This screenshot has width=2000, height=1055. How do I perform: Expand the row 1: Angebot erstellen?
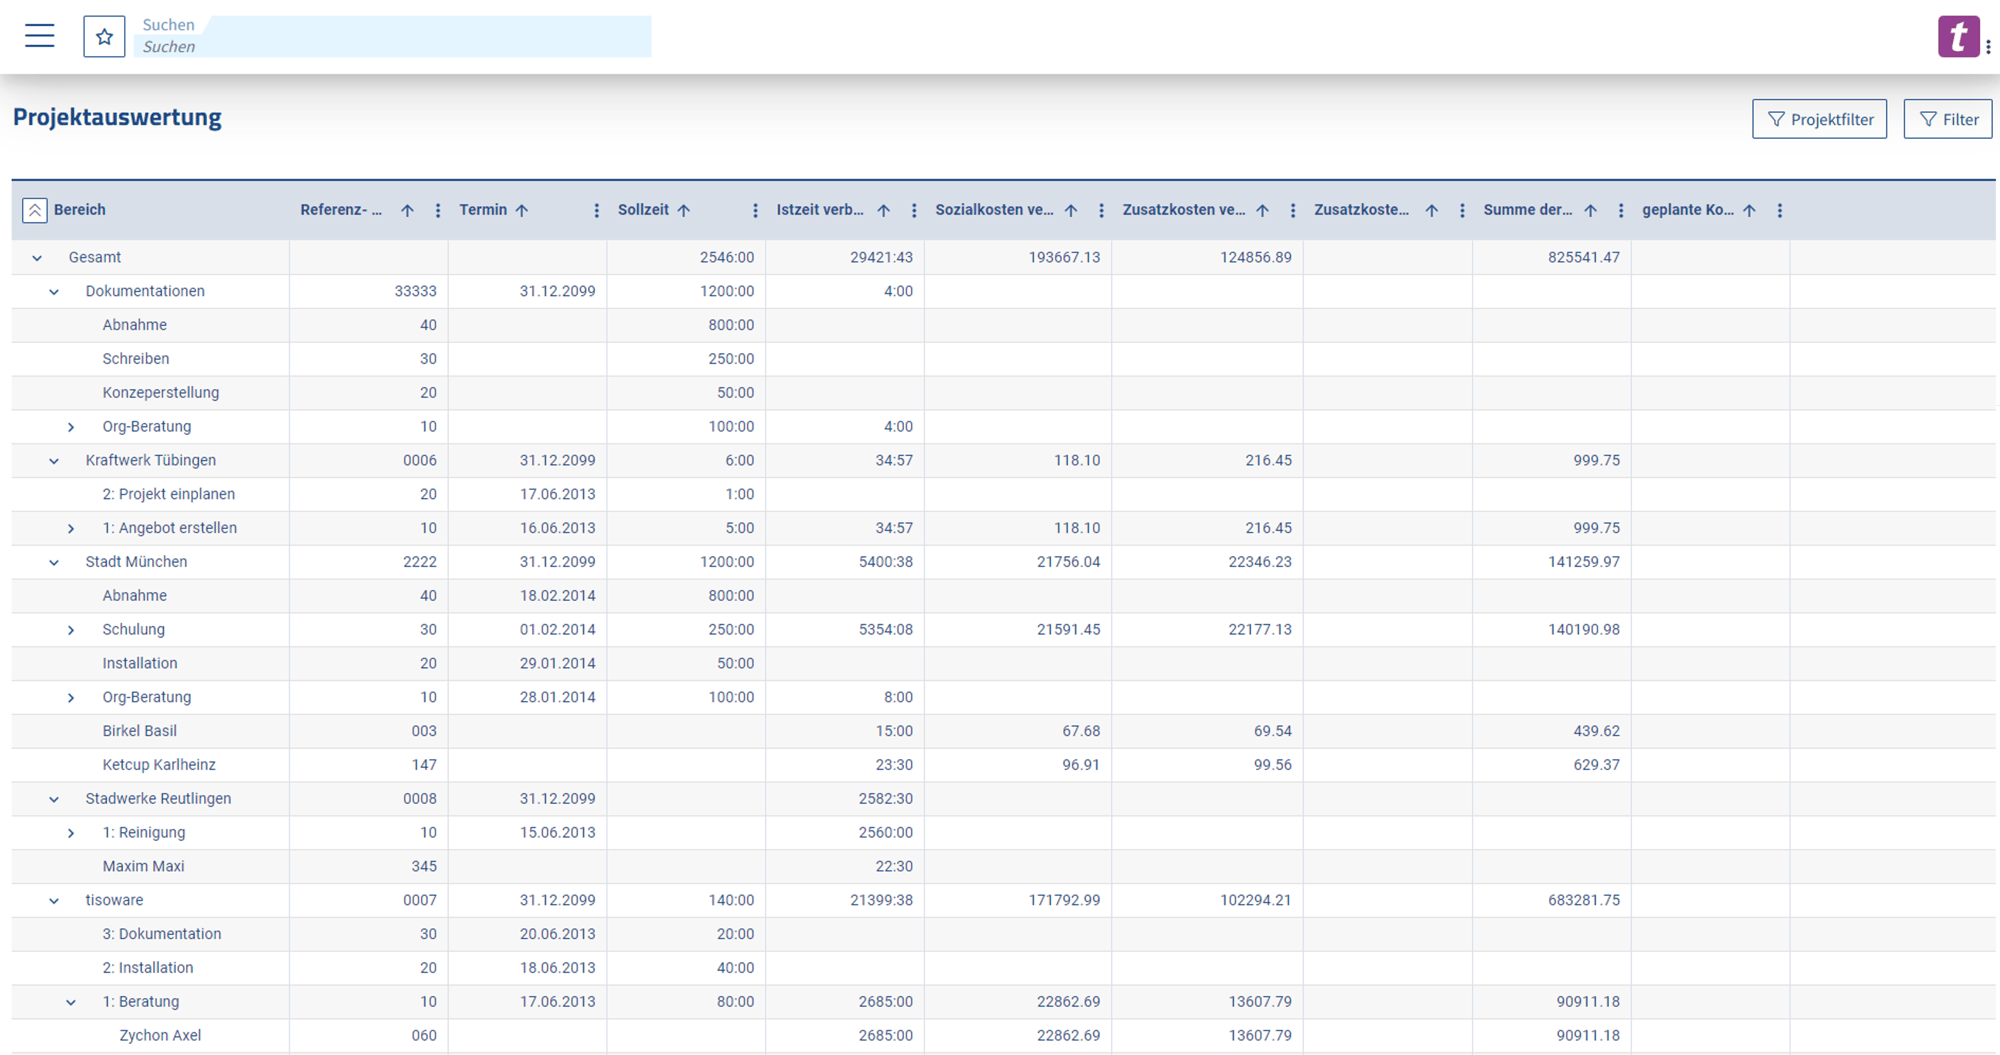71,528
